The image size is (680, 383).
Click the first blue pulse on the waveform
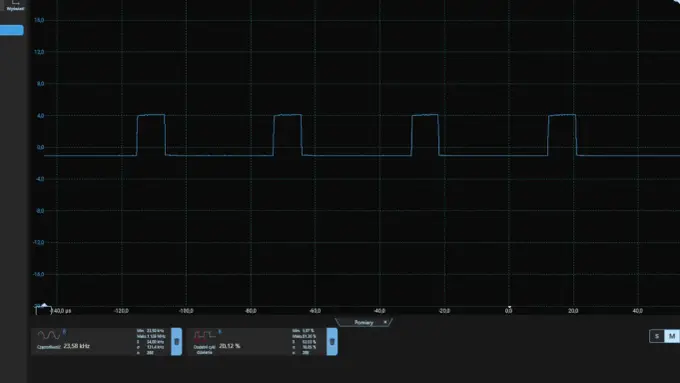151,134
